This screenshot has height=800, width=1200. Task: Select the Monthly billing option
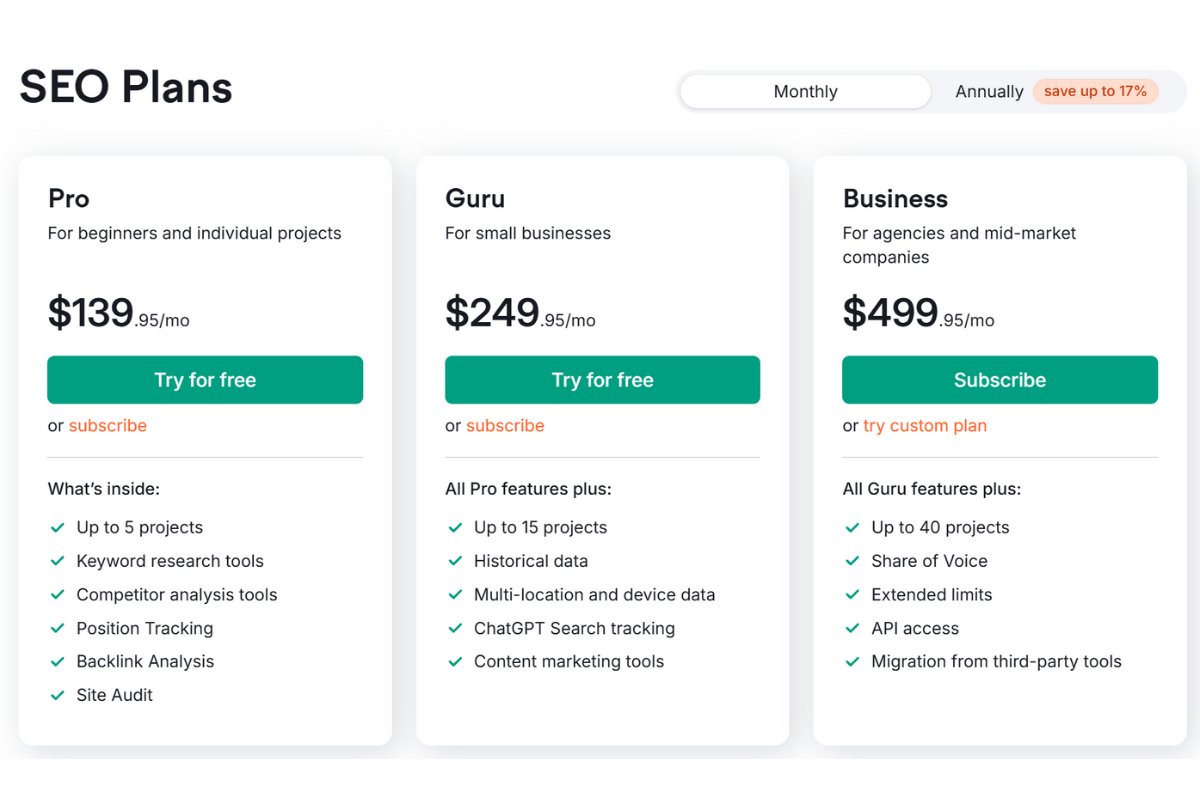(x=804, y=91)
